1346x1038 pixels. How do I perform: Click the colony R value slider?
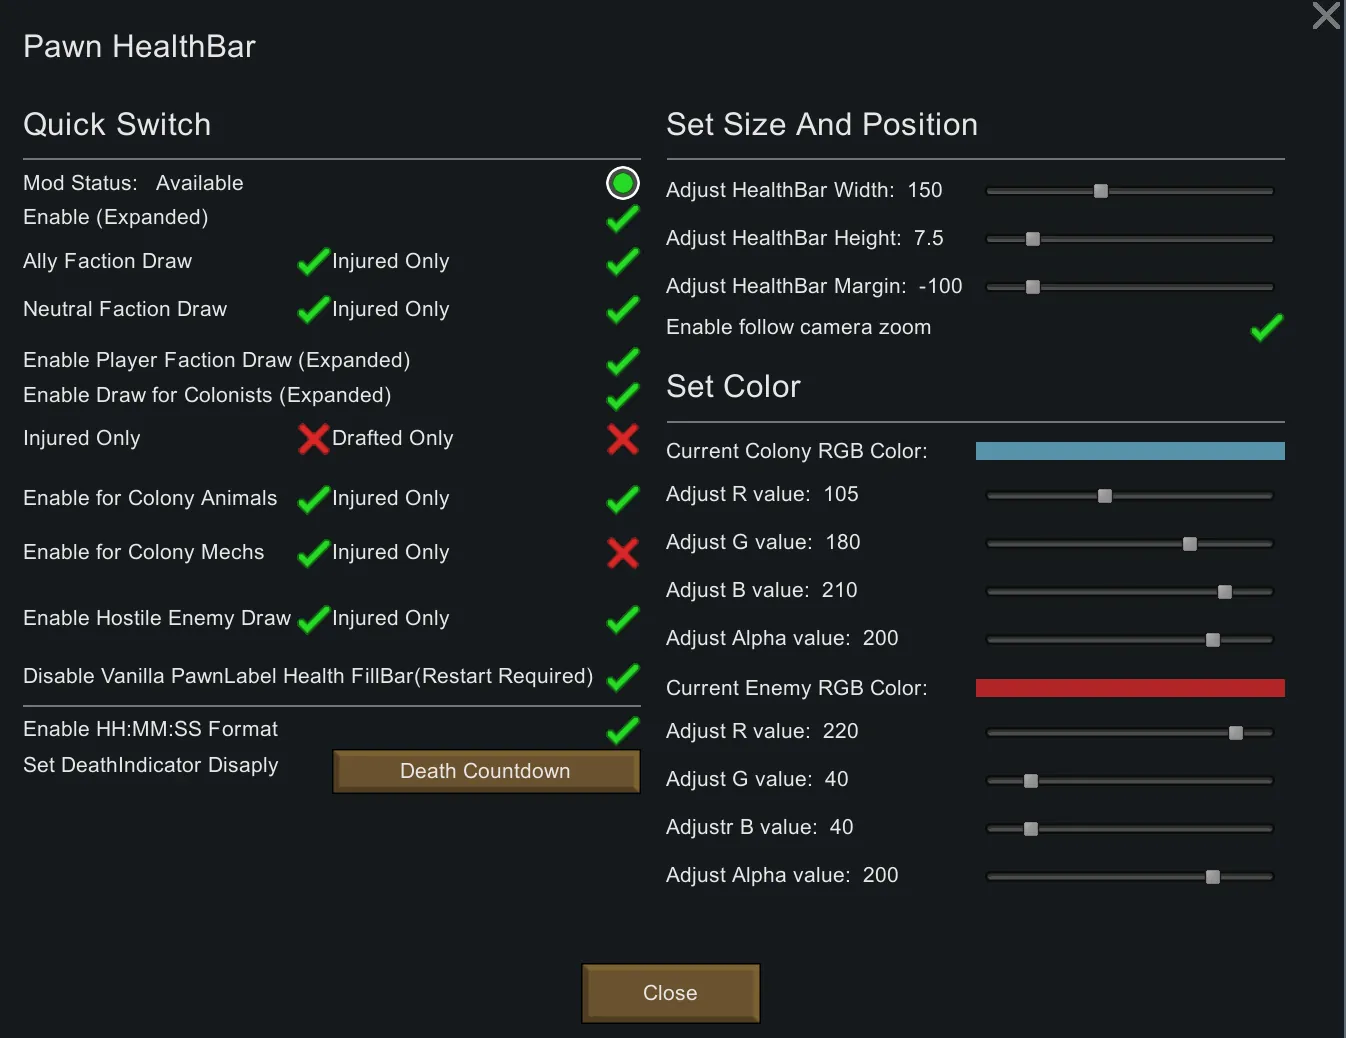pos(1129,496)
